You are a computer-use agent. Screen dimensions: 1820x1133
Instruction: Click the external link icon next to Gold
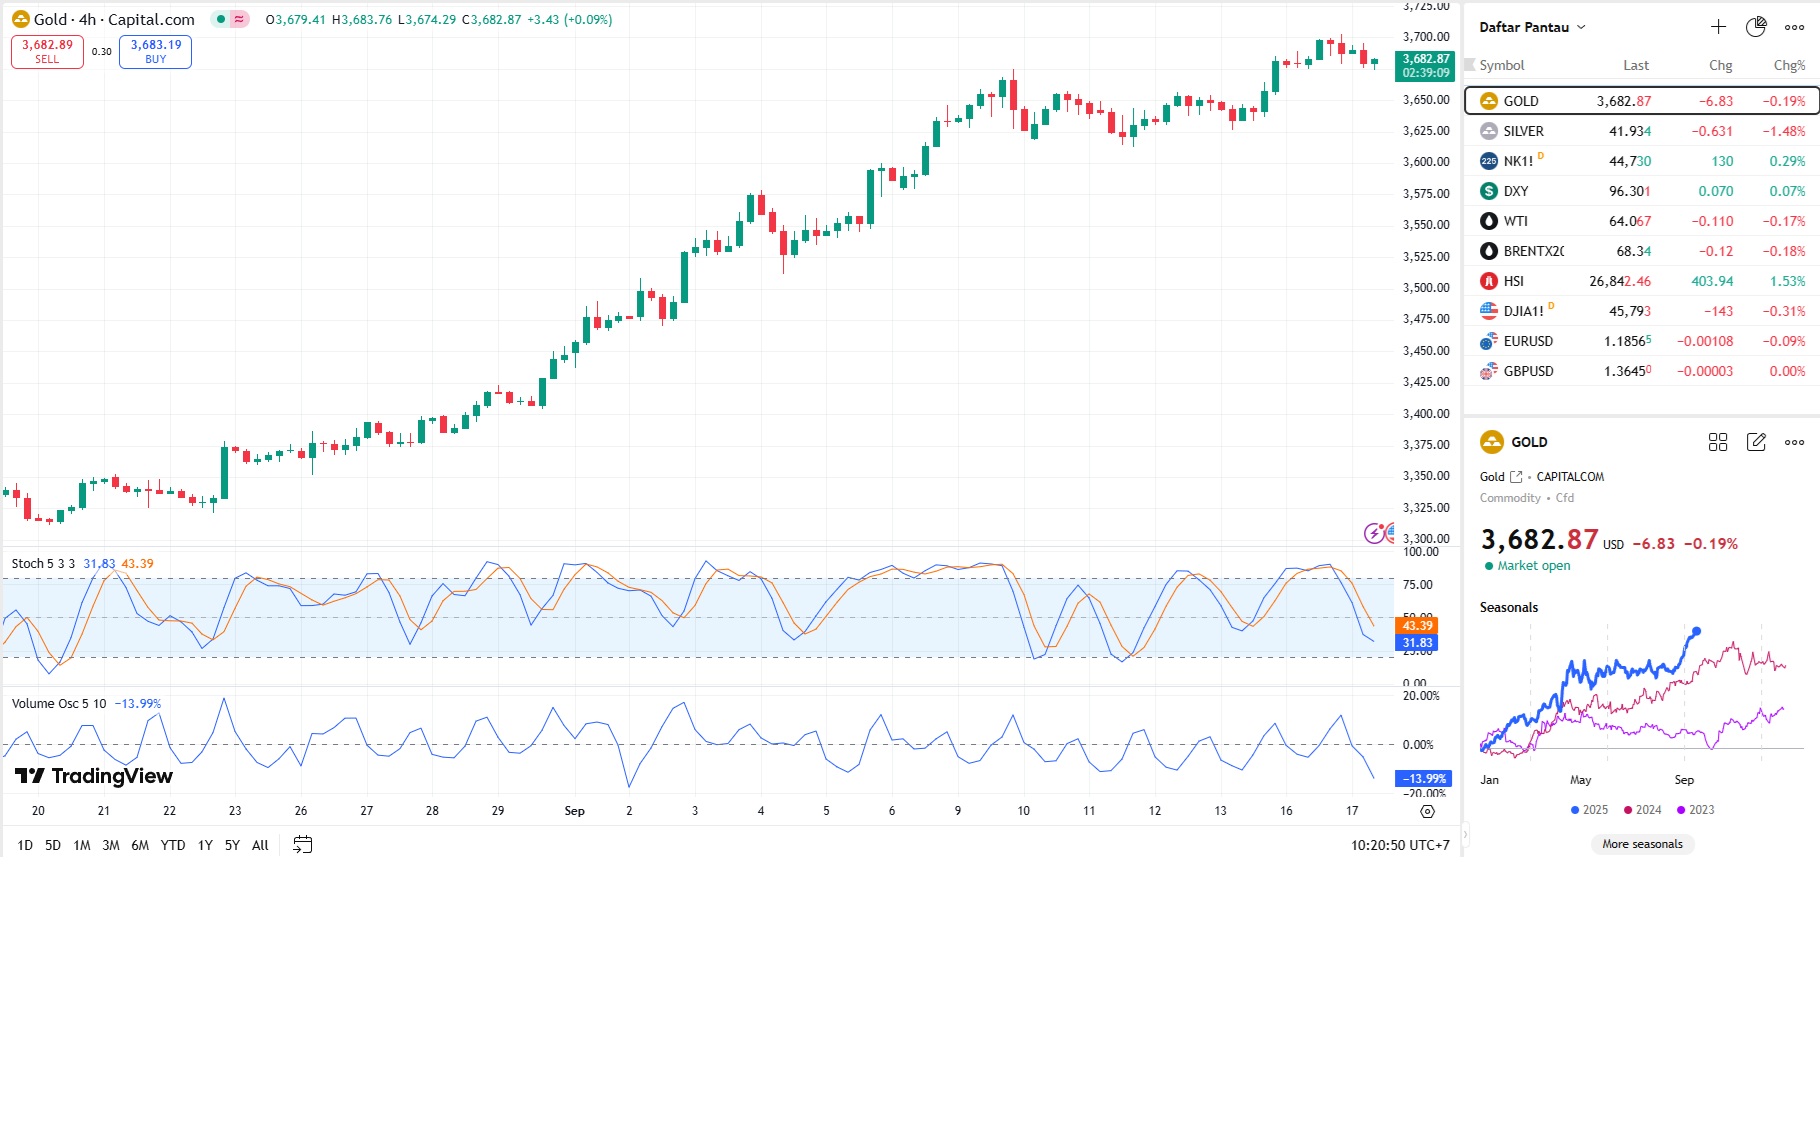click(1516, 477)
